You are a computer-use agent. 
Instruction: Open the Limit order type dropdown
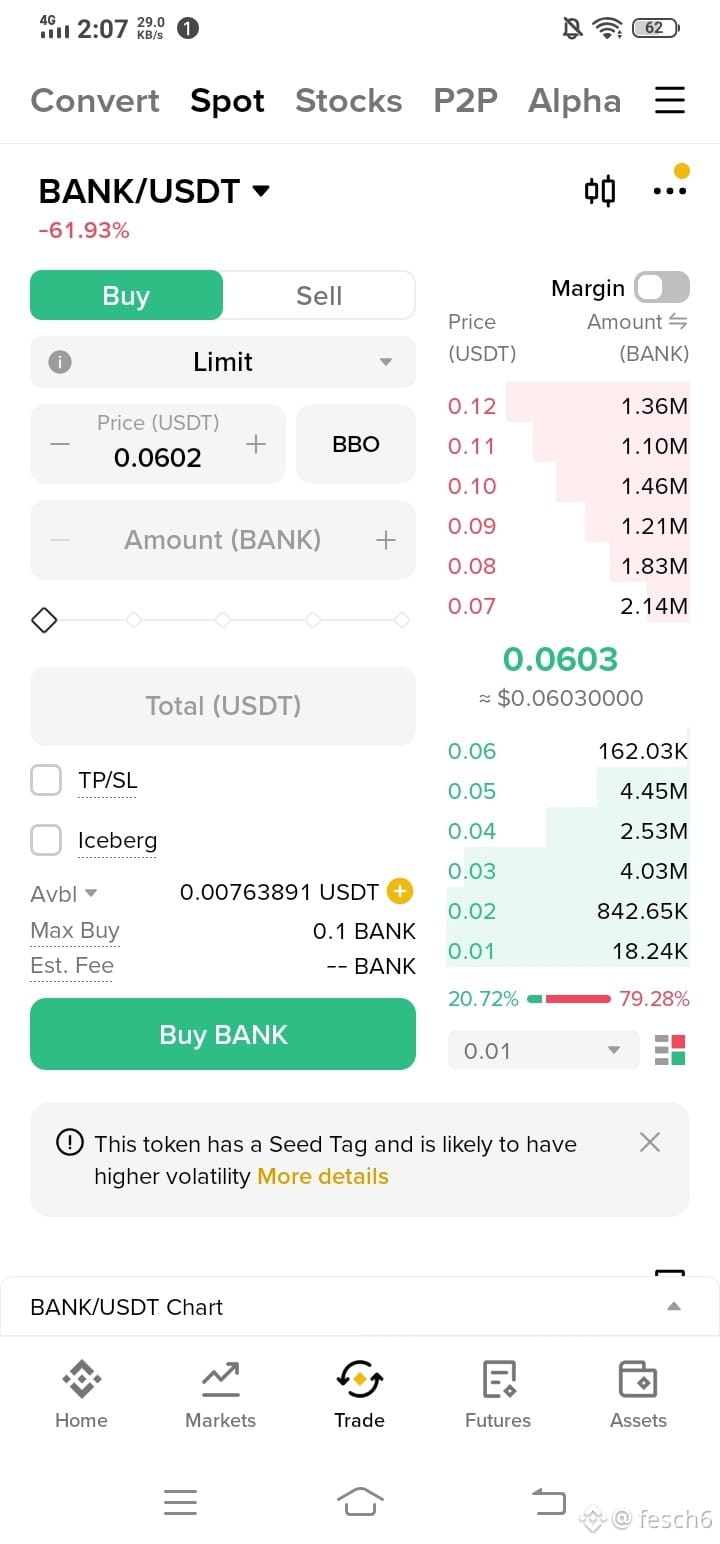[x=223, y=362]
